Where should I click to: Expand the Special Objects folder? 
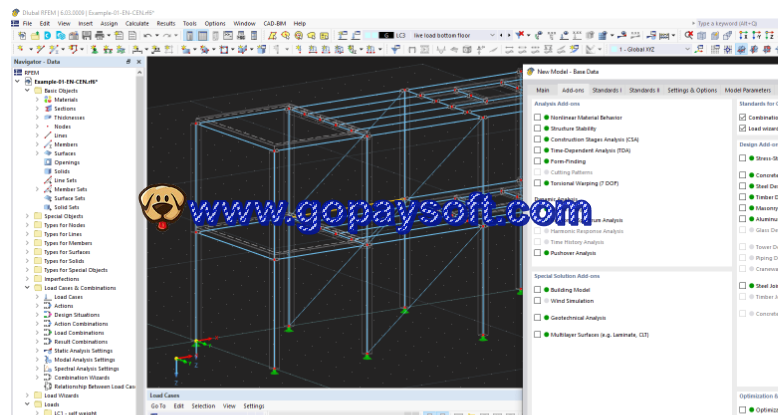pos(27,216)
